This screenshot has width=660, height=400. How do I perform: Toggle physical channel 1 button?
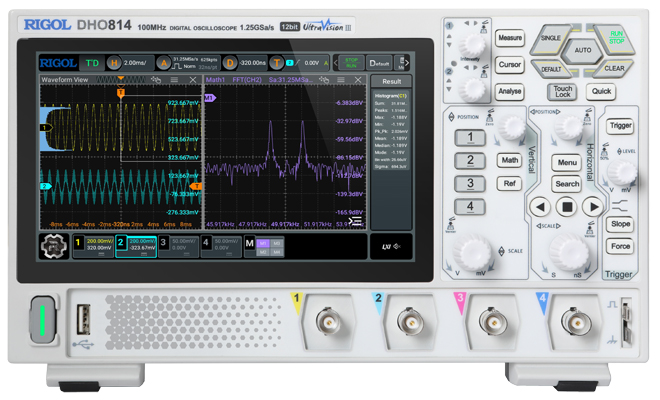pos(470,137)
